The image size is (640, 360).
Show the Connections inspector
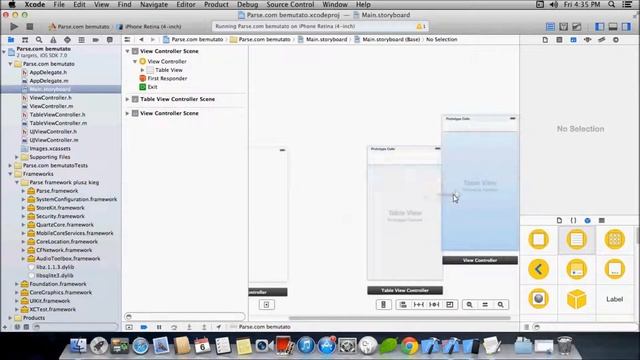616,40
